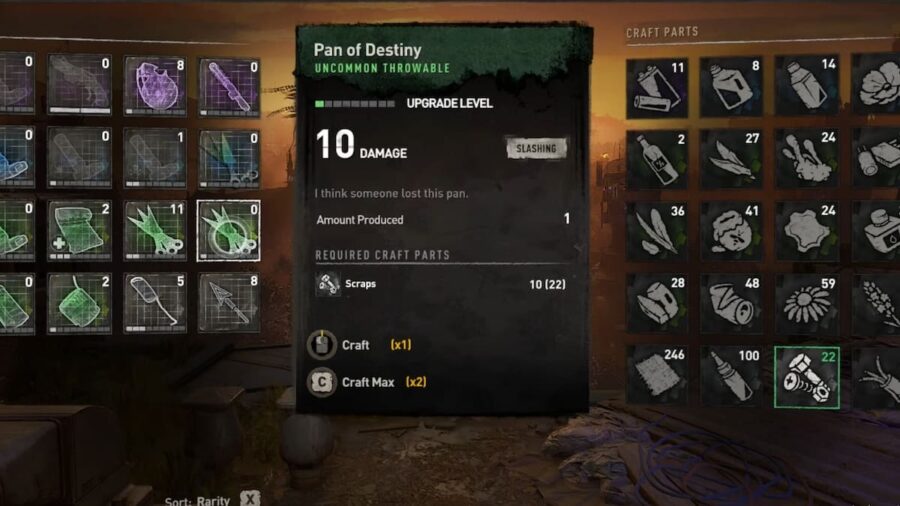Select the green bandage roll blueprint tile
Viewport: 900px width, 506px height.
tap(79, 231)
